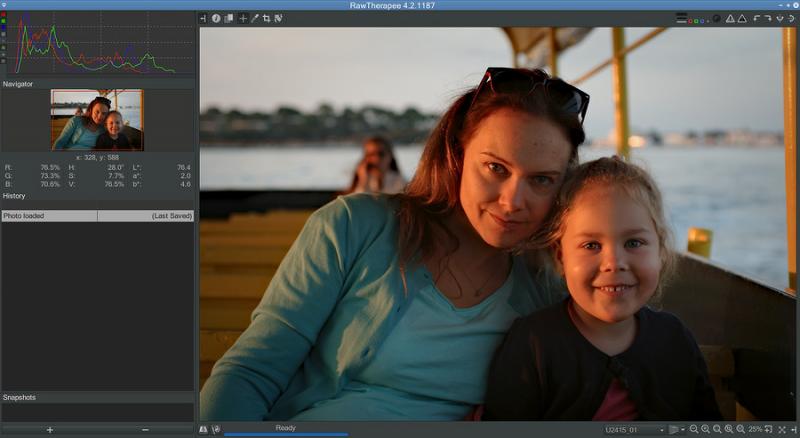Toggle red histogram channel
Viewport: 800px width, 438px height.
click(3, 14)
